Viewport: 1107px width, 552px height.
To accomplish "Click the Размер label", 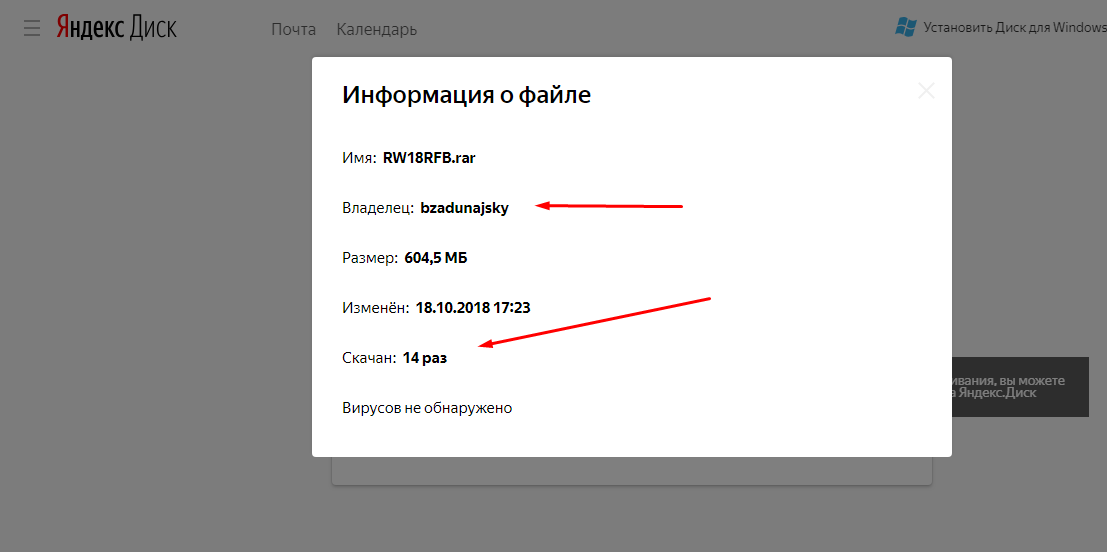I will 371,258.
